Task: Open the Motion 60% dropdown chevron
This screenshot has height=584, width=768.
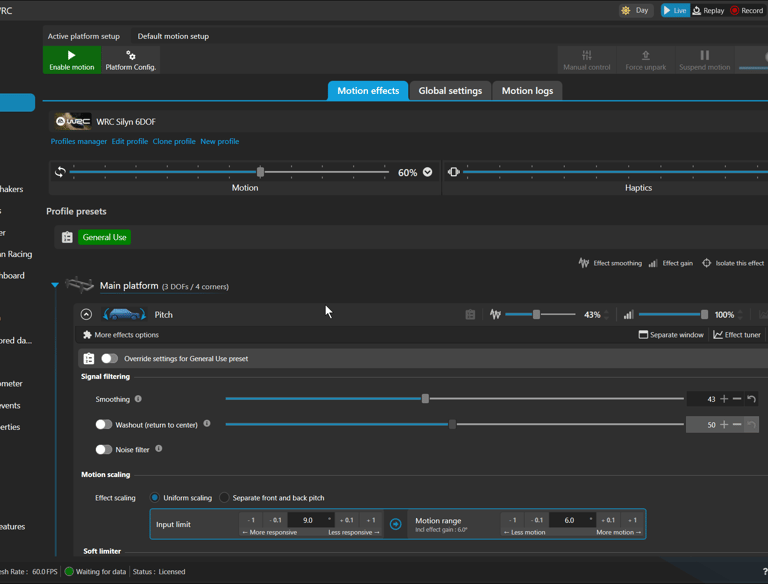Action: click(x=428, y=172)
